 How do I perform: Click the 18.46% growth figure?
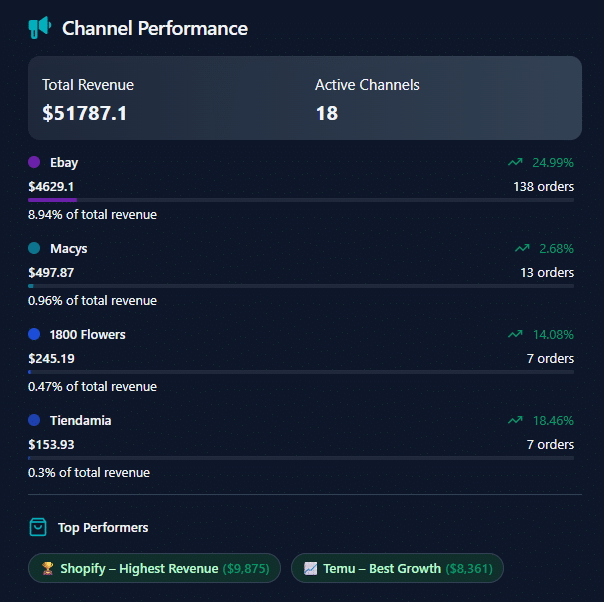[x=553, y=420]
